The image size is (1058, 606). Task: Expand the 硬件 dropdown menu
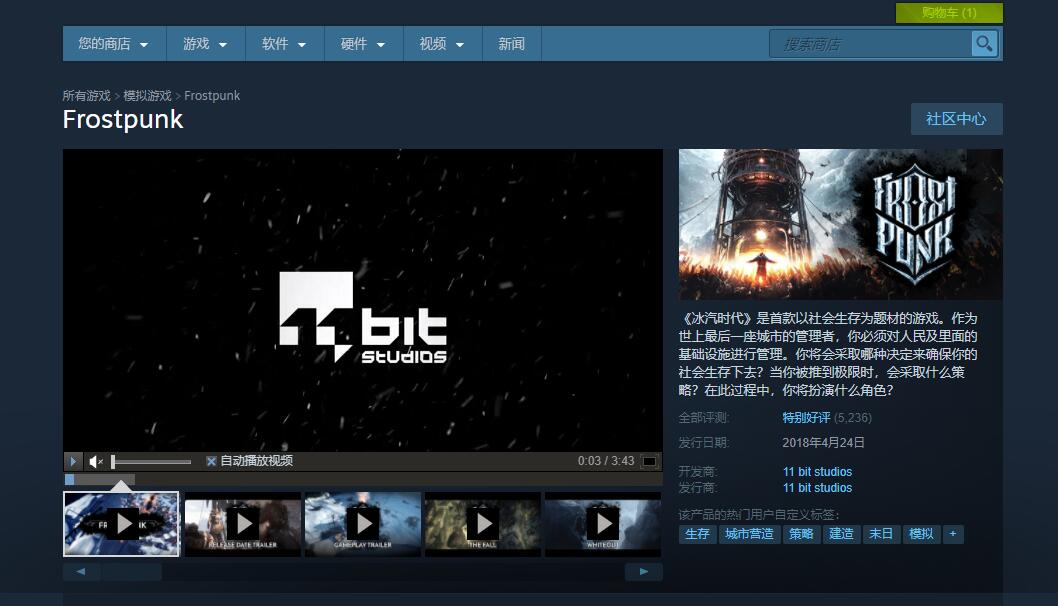point(364,44)
